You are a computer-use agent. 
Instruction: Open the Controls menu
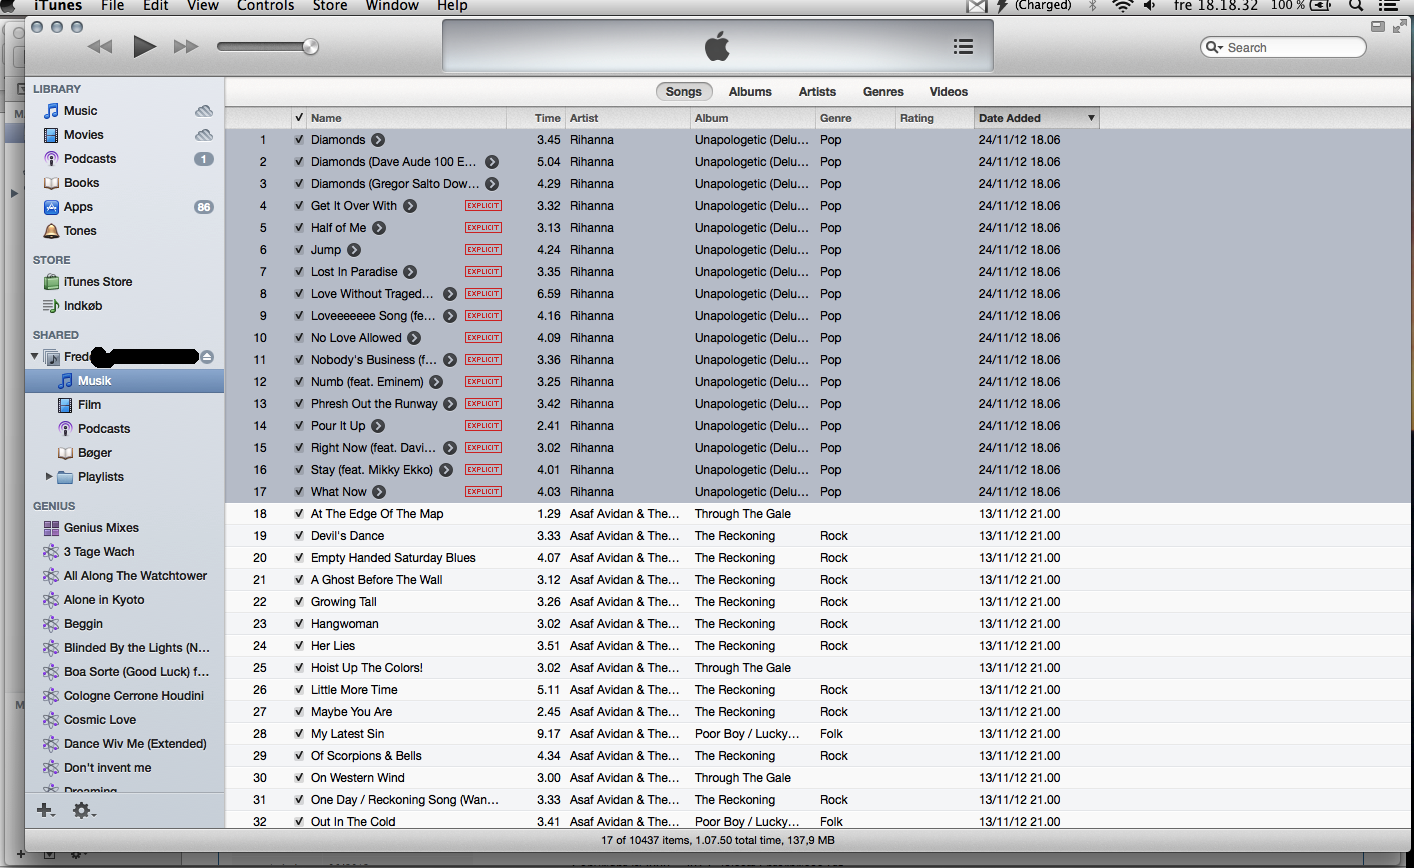pyautogui.click(x=266, y=6)
